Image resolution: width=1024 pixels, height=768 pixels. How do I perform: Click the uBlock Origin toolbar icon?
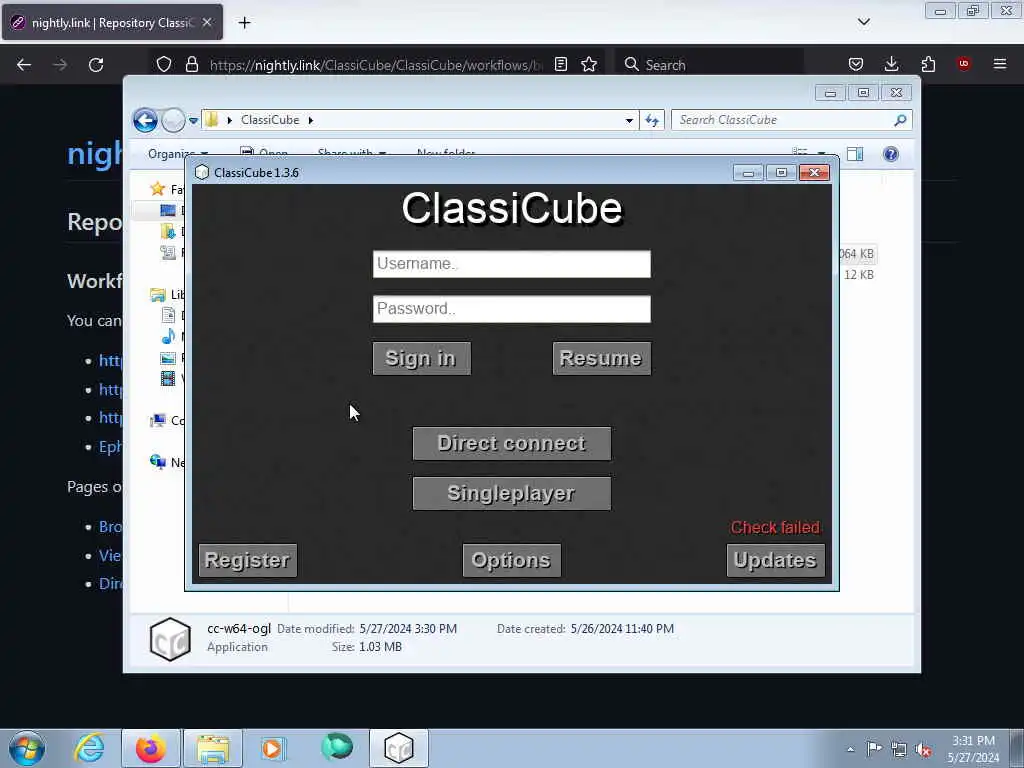pos(963,64)
